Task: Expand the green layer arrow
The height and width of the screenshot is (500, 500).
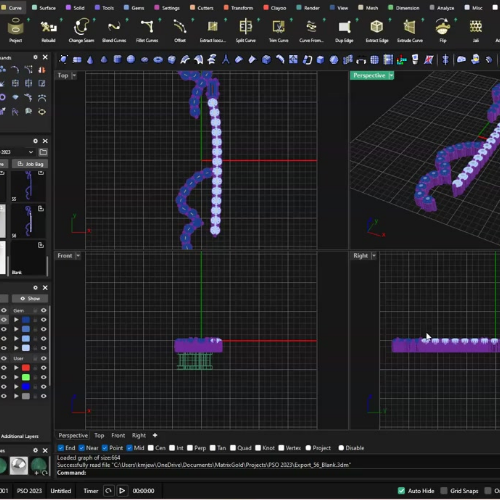Action: coord(16,377)
